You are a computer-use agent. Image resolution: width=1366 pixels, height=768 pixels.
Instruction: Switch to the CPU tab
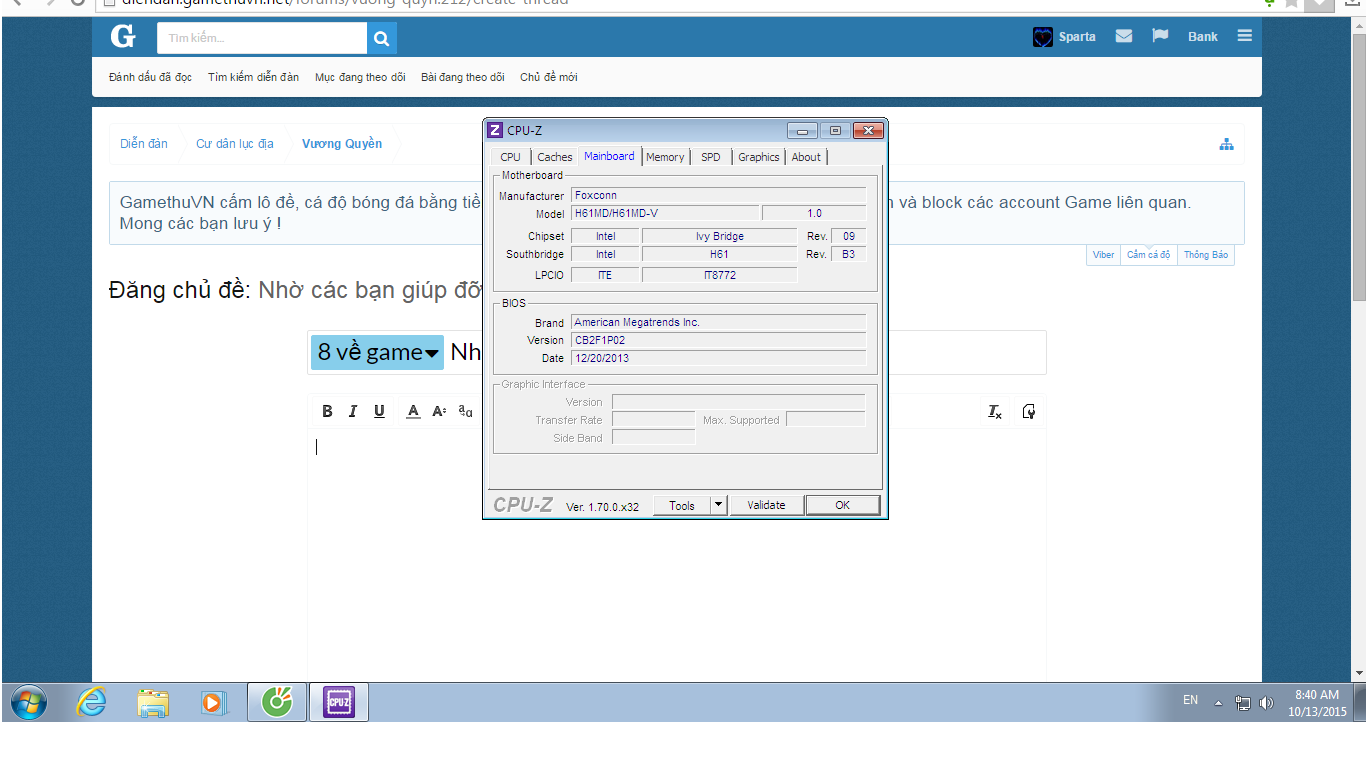pos(510,157)
